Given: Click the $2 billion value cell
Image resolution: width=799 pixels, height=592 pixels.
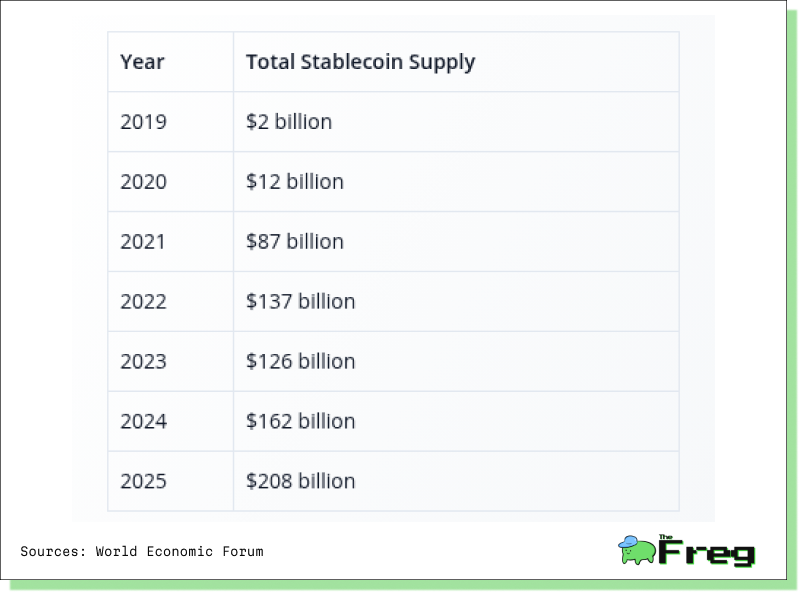Looking at the screenshot, I should tap(456, 122).
